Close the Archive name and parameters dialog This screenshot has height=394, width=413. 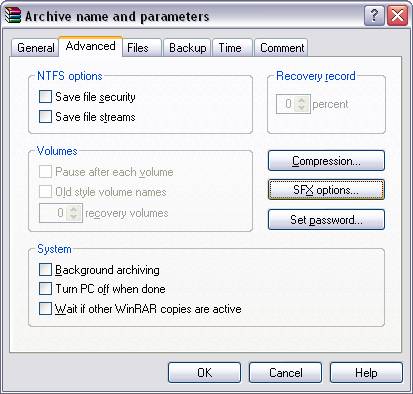click(397, 15)
